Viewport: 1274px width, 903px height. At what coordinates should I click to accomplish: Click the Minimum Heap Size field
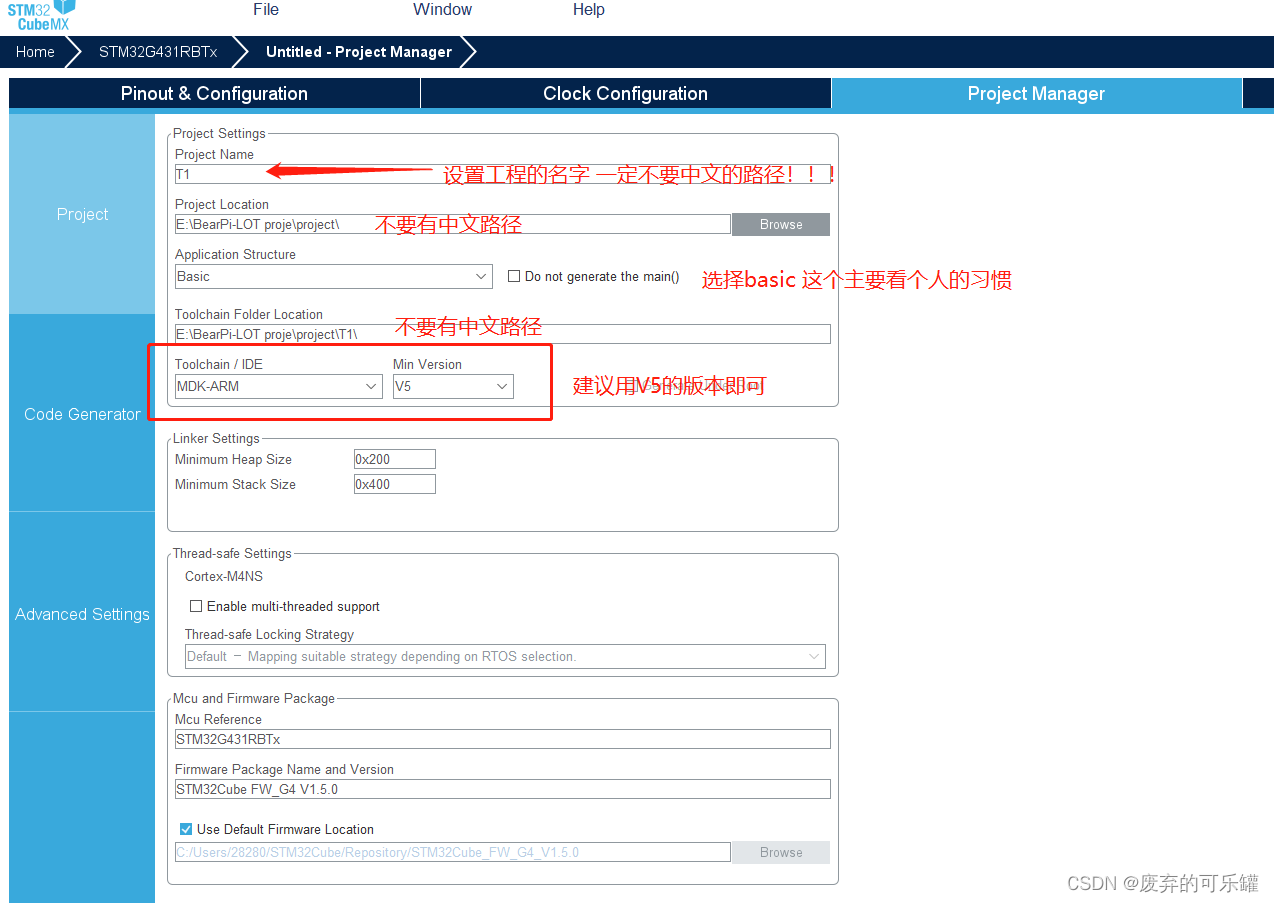[394, 459]
